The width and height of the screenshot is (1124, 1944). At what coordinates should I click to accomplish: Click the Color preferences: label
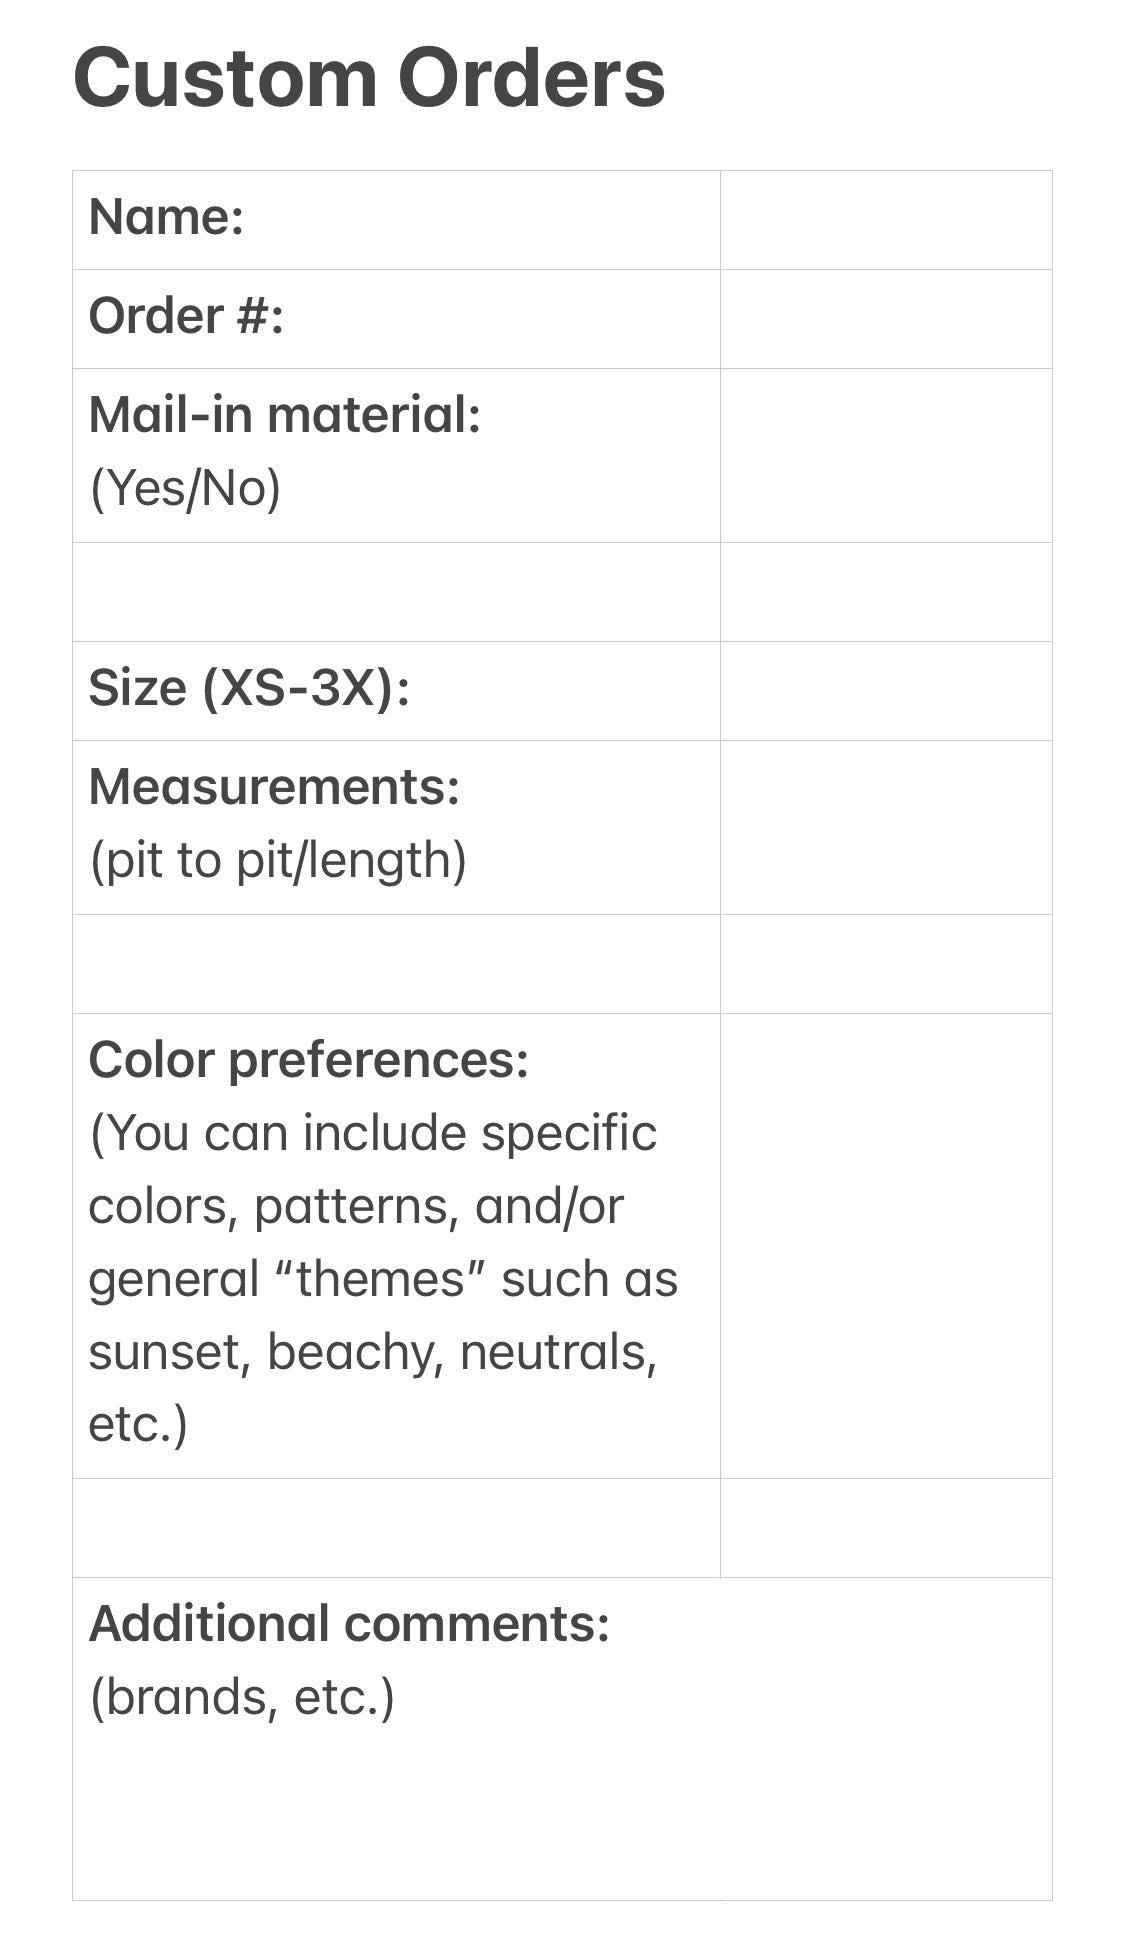tap(308, 1060)
